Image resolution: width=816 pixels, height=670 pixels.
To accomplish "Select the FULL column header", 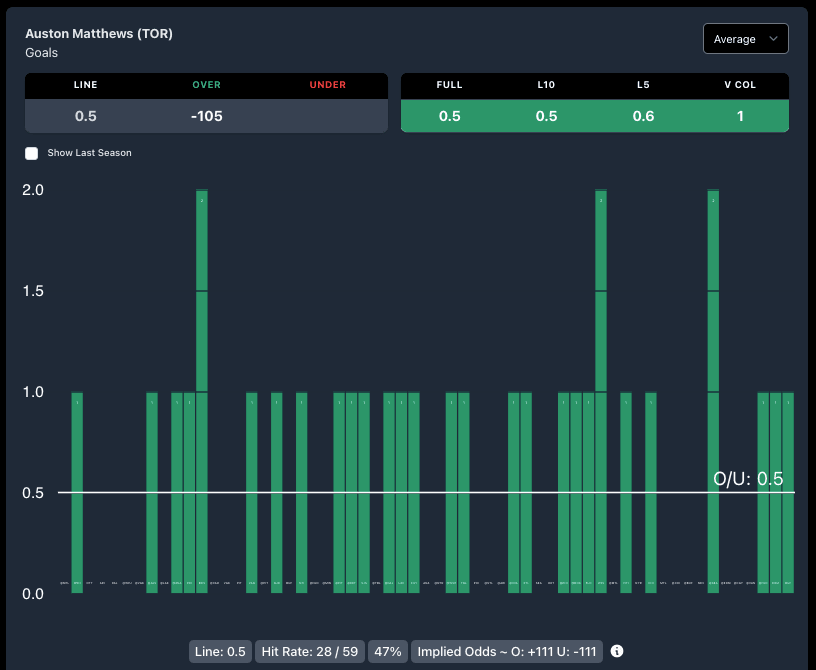I will click(449, 85).
